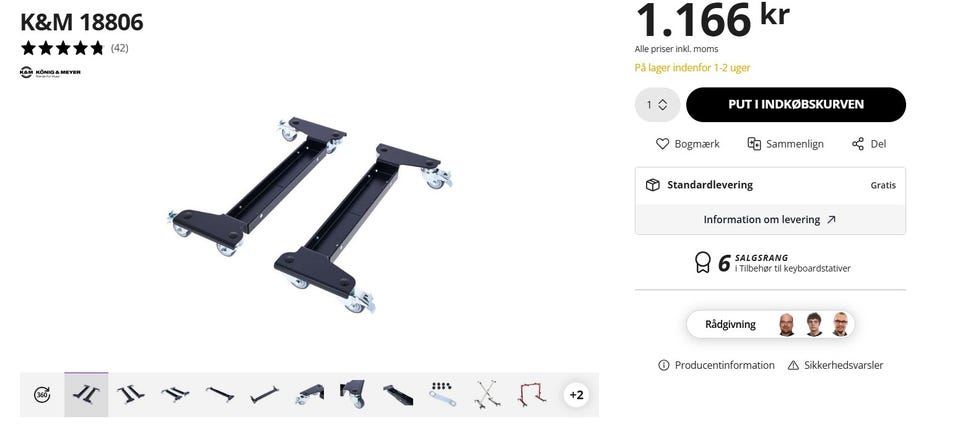960x424 pixels.
Task: Open the Rådgivning advisors button
Action: (x=770, y=324)
